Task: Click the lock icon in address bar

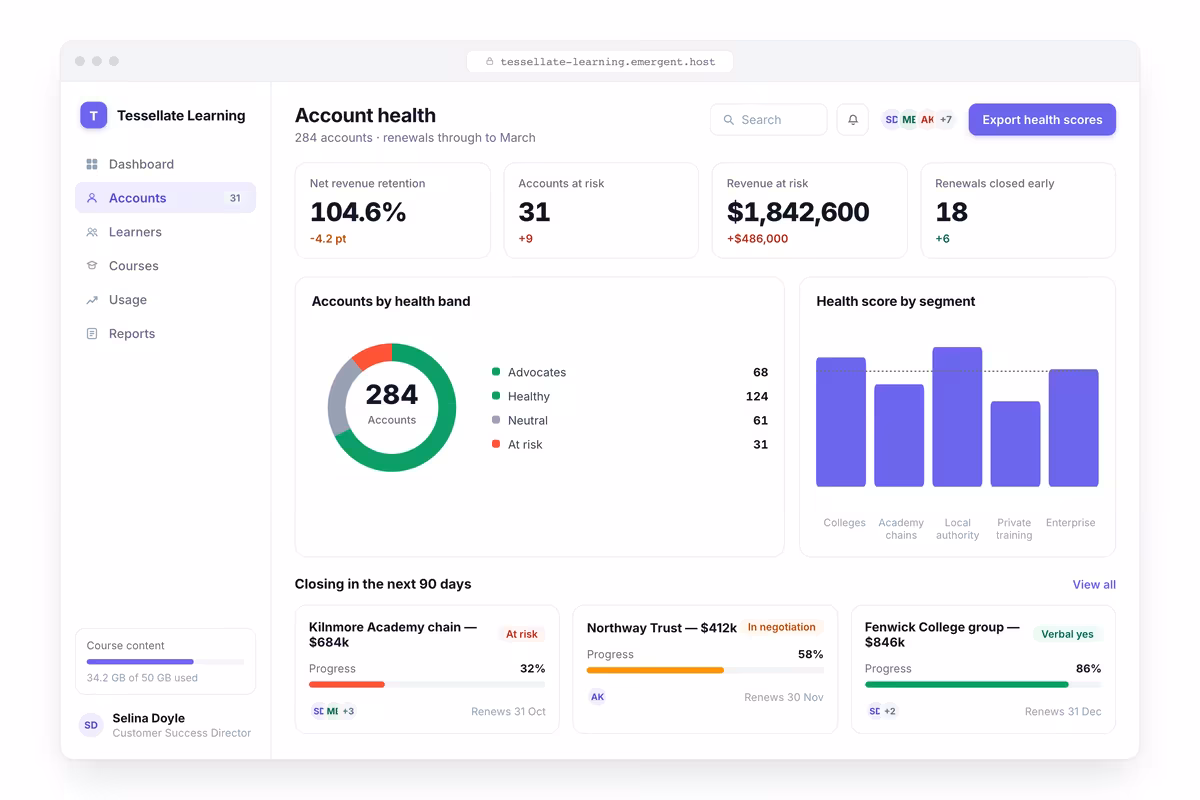Action: point(490,62)
